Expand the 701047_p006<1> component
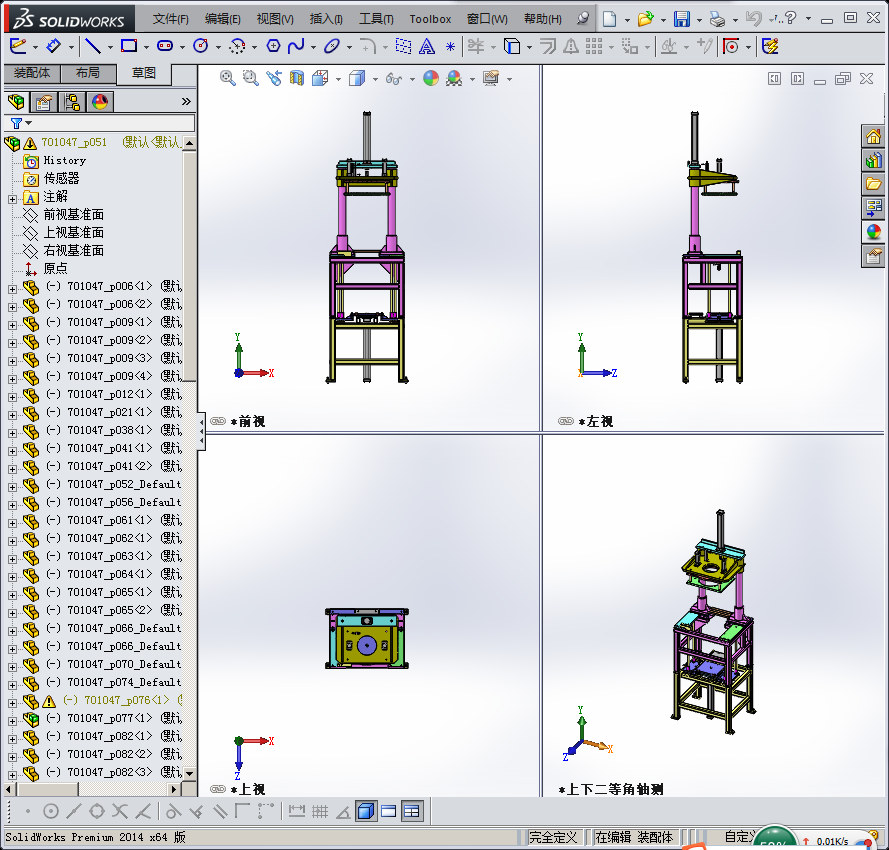The image size is (889, 850). point(12,289)
